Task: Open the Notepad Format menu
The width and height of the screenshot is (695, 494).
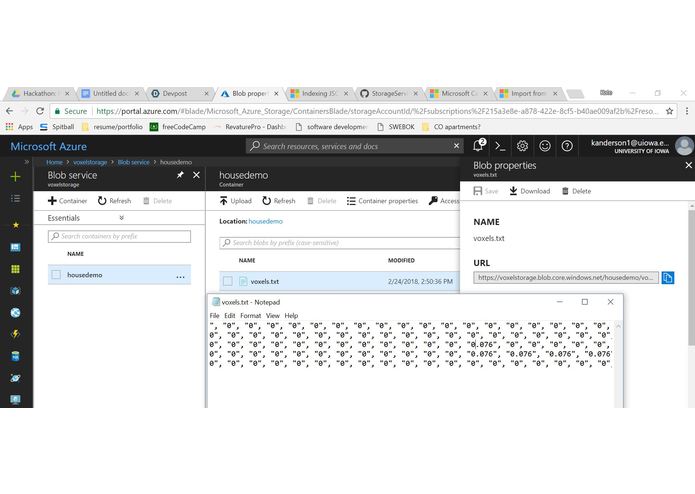Action: pos(250,315)
